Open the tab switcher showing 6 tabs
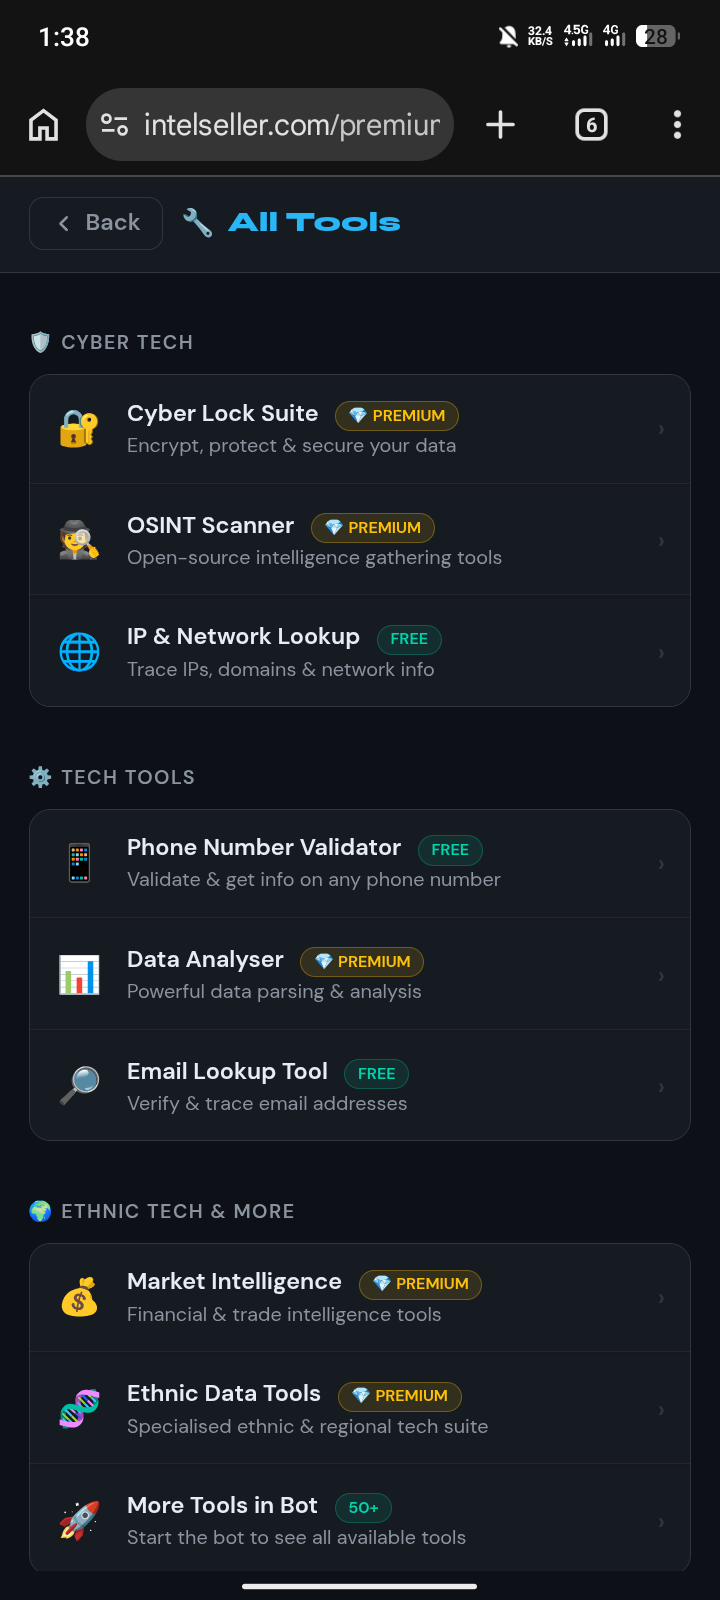The height and width of the screenshot is (1600, 720). (x=591, y=125)
